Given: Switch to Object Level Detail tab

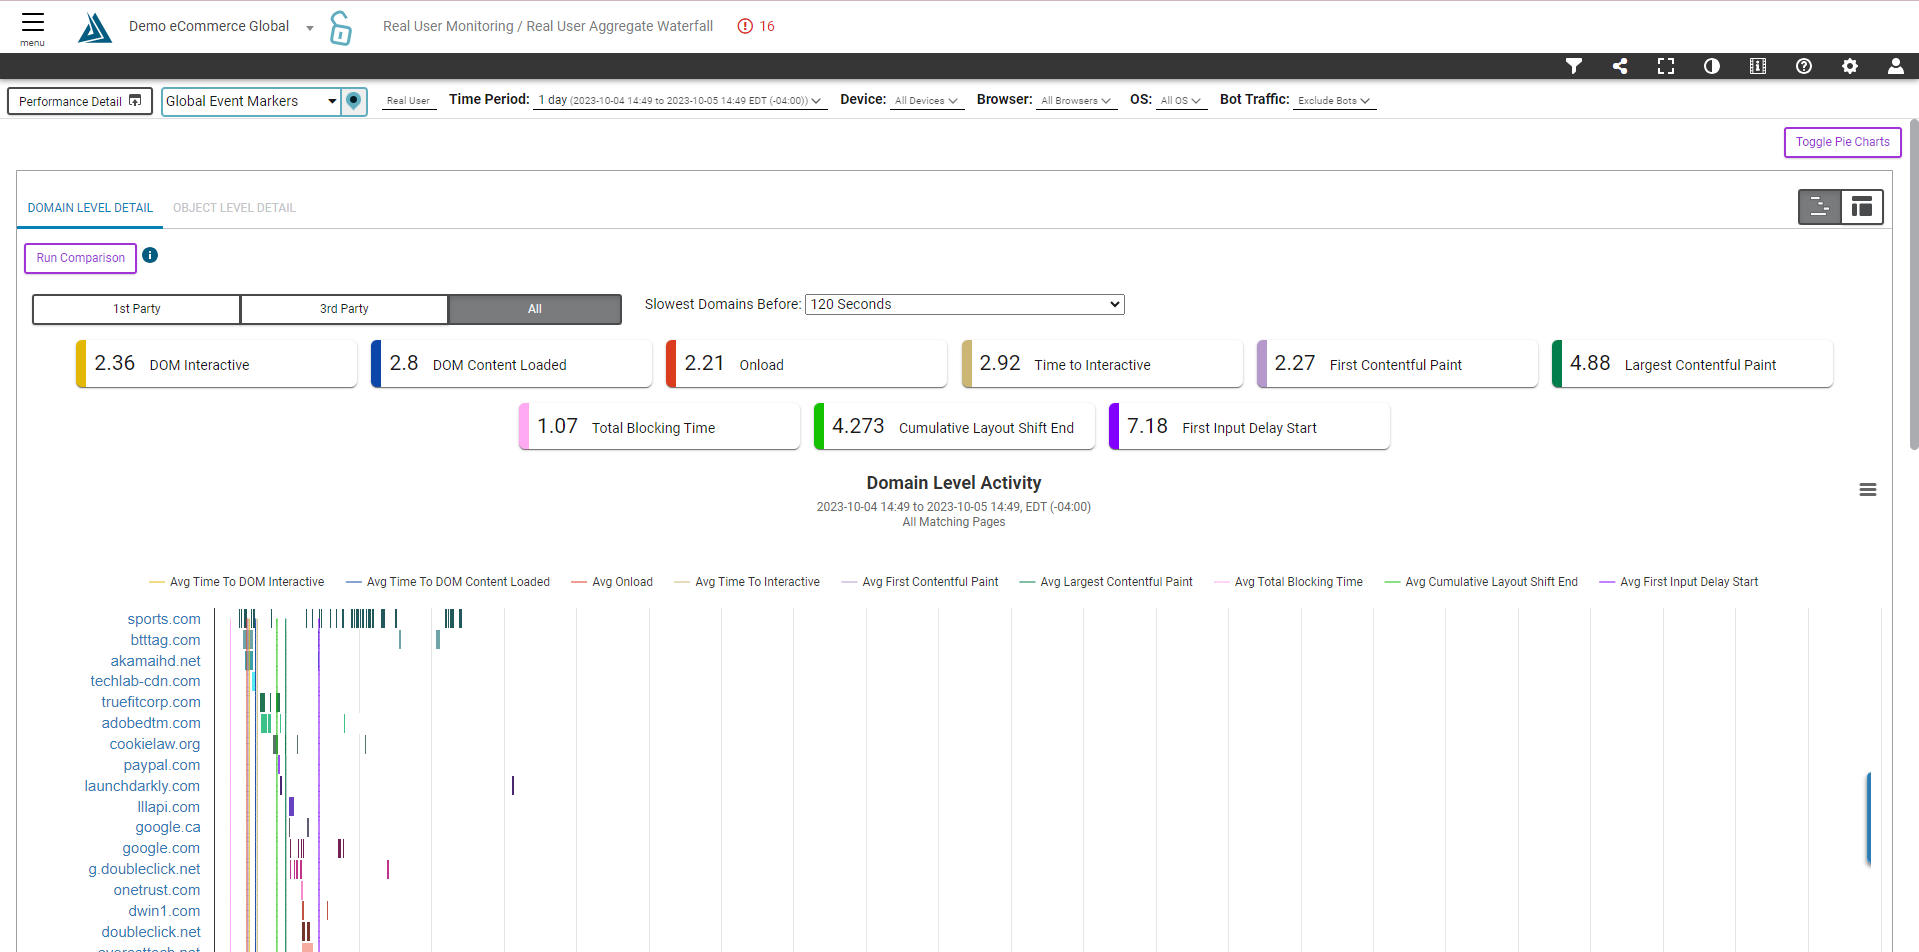Looking at the screenshot, I should click(x=234, y=208).
